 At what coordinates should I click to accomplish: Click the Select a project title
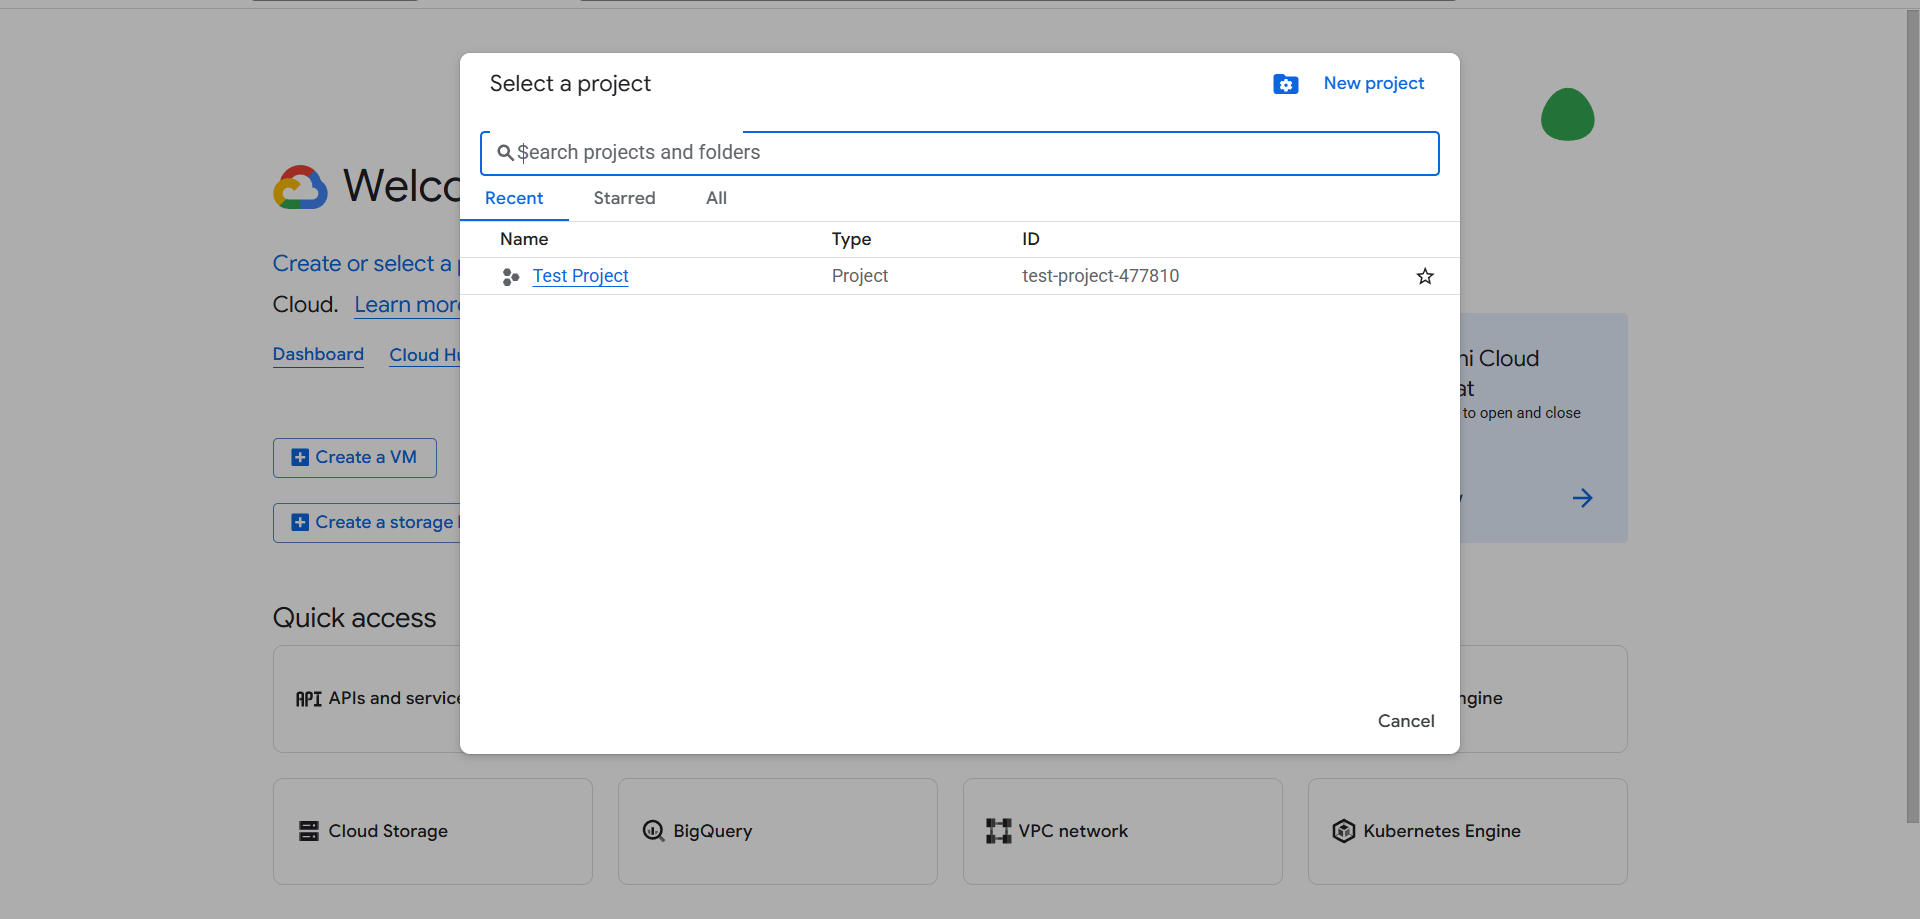pos(570,84)
